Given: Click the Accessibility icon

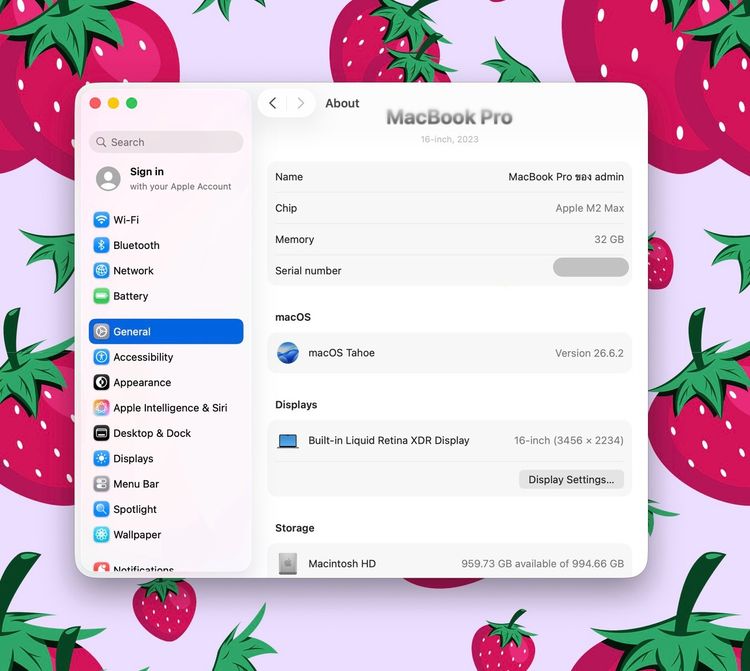Looking at the screenshot, I should (x=101, y=357).
